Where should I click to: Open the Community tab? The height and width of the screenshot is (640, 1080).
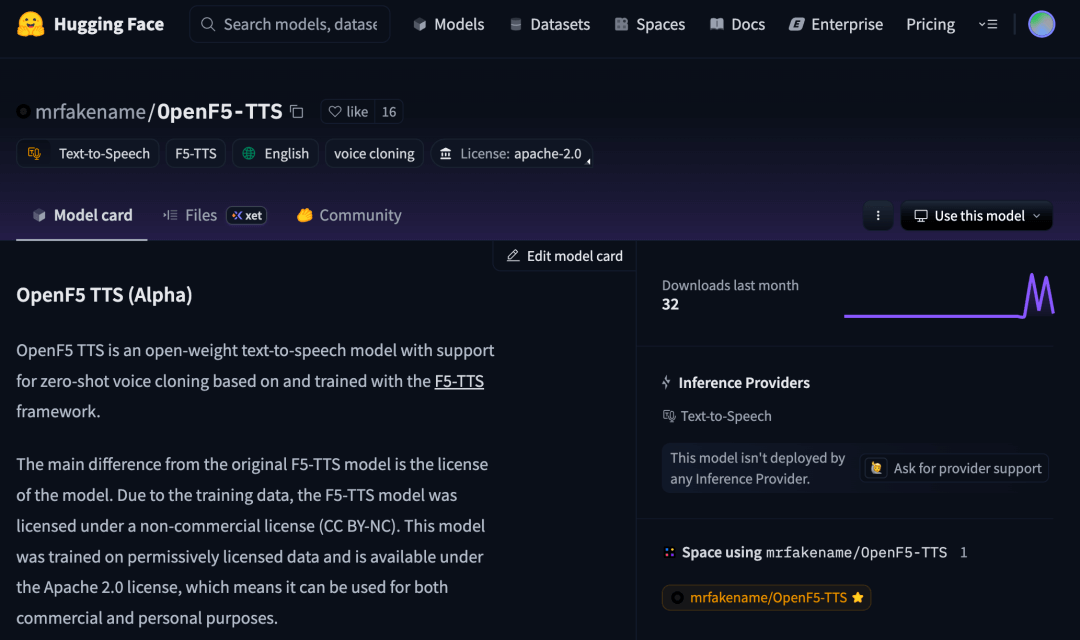coord(349,215)
